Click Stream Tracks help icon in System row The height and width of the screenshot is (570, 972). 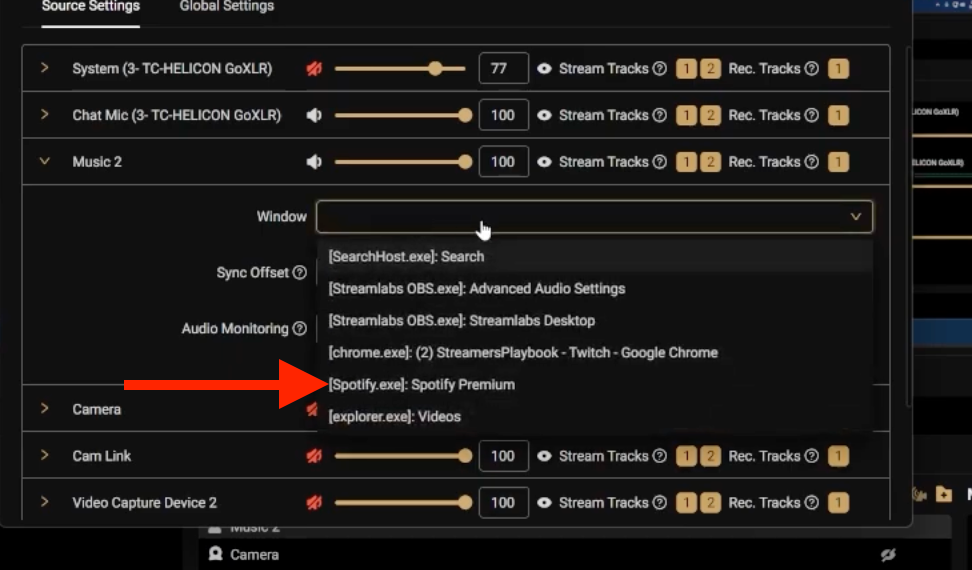659,69
